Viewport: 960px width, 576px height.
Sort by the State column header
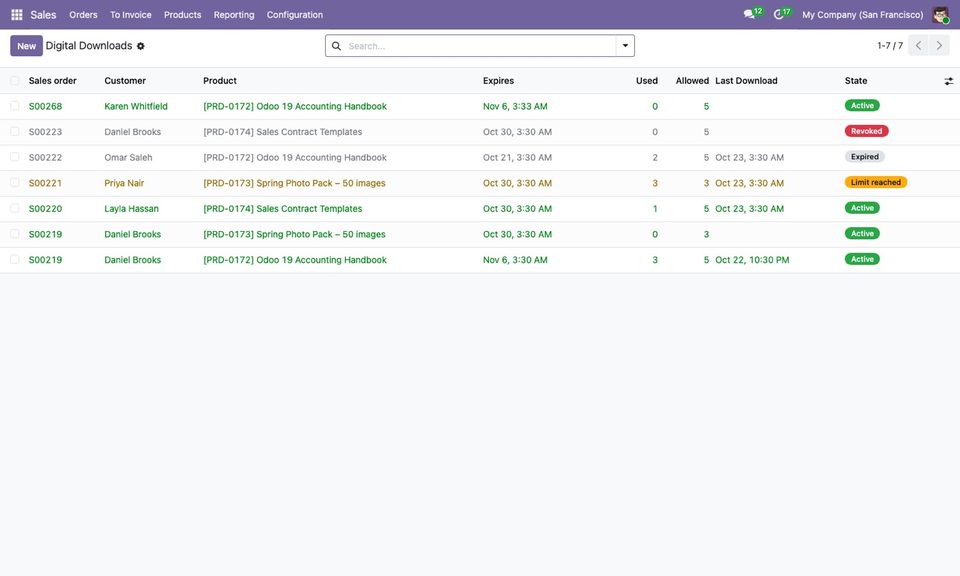pyautogui.click(x=856, y=81)
